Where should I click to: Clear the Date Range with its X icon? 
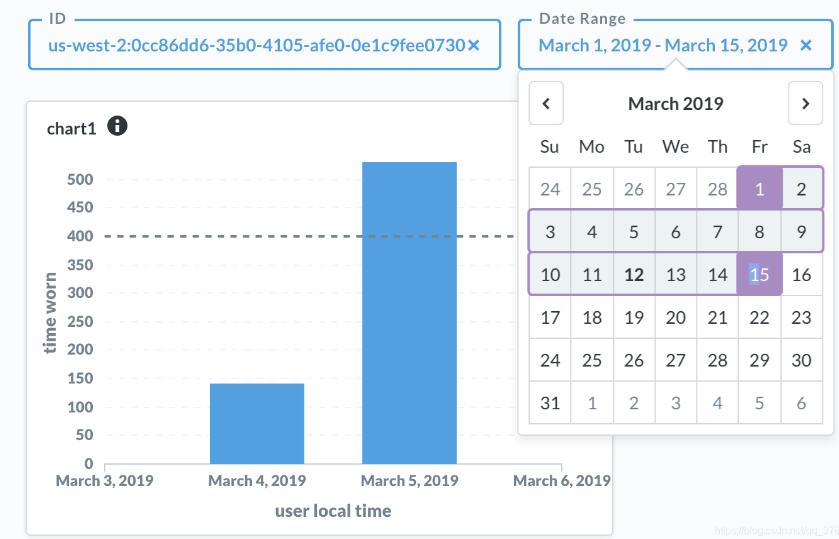coord(806,45)
